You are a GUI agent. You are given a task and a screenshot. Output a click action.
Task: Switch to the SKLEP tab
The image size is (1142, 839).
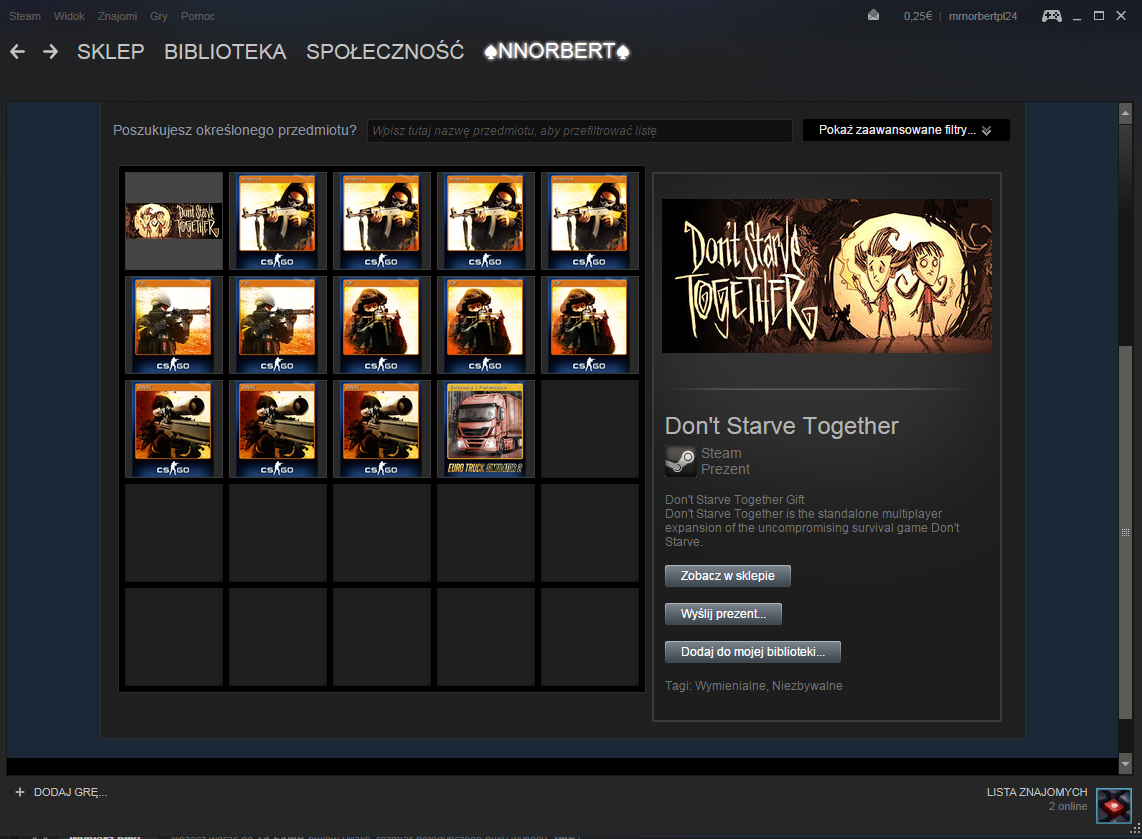(111, 52)
